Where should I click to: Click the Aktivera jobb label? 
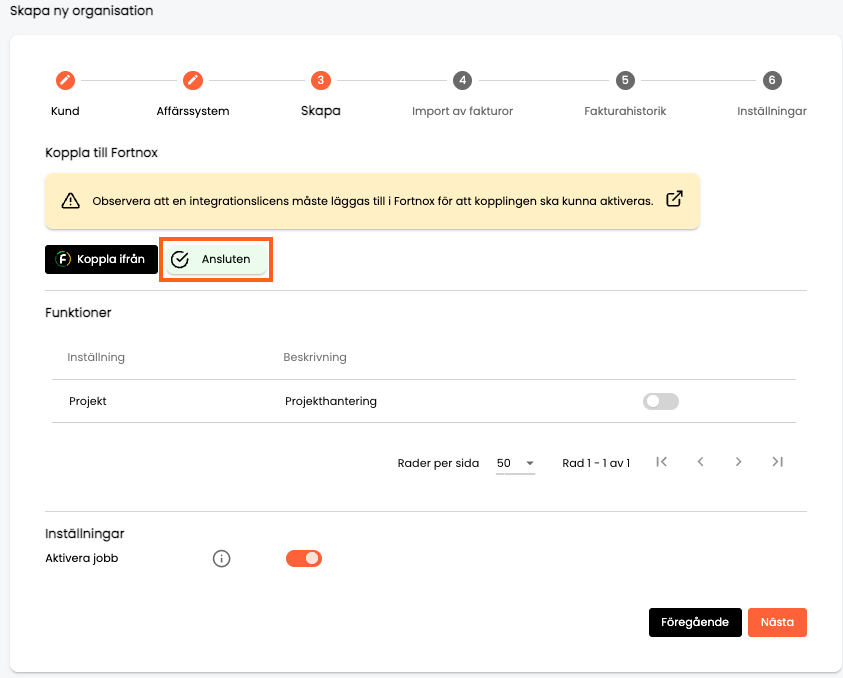(82, 559)
